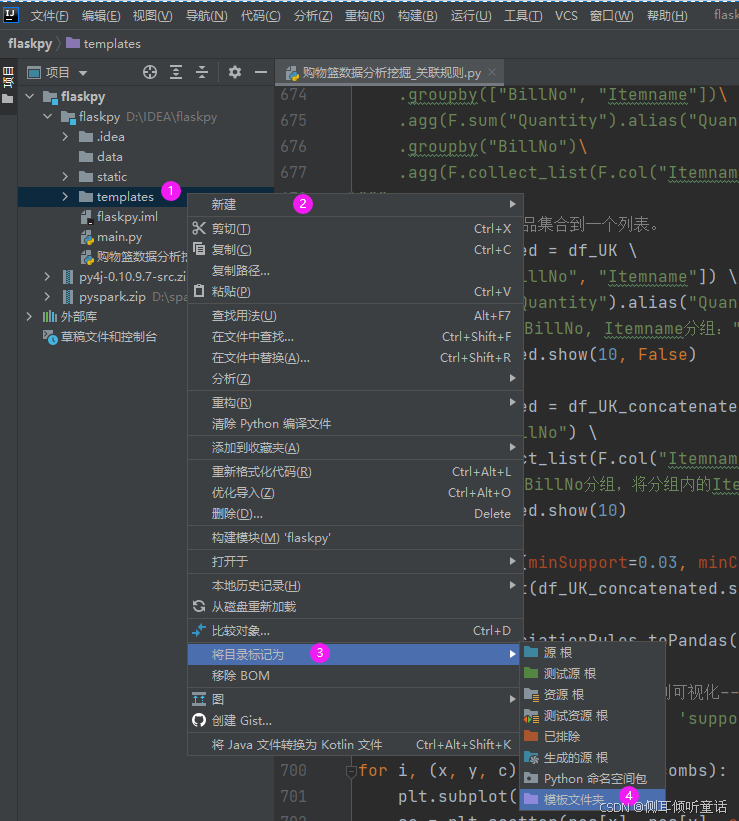Screen dimensions: 739x821
Task: Open the 本地历史记录(H) submenu
Action: tap(355, 585)
